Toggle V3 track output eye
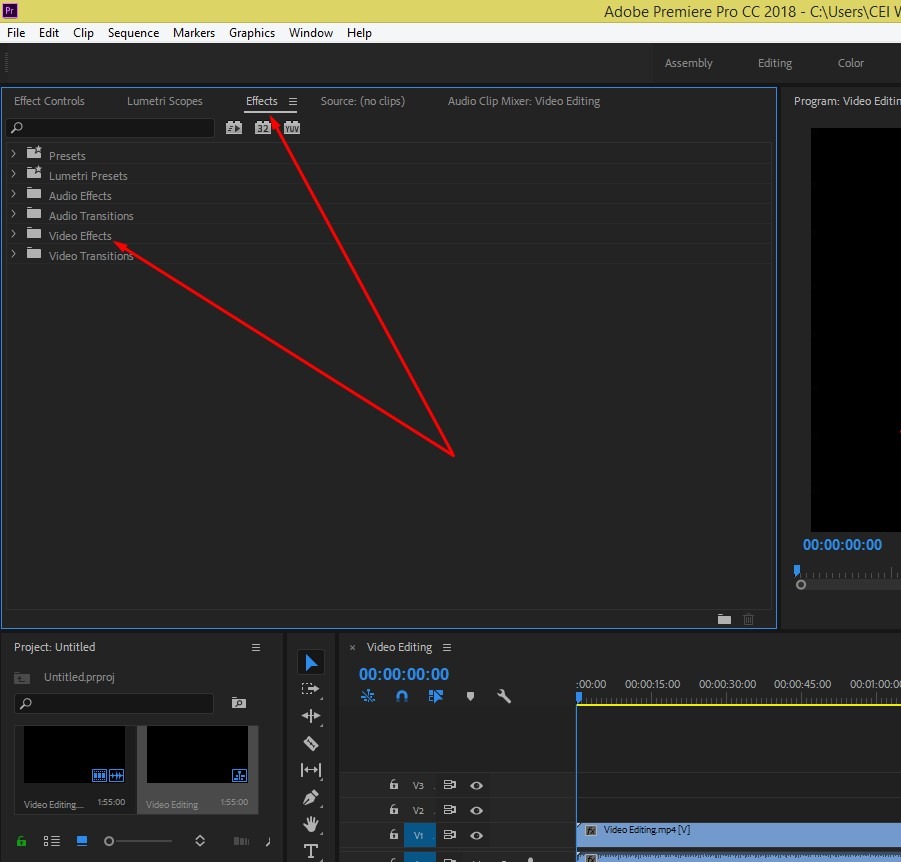 (476, 785)
